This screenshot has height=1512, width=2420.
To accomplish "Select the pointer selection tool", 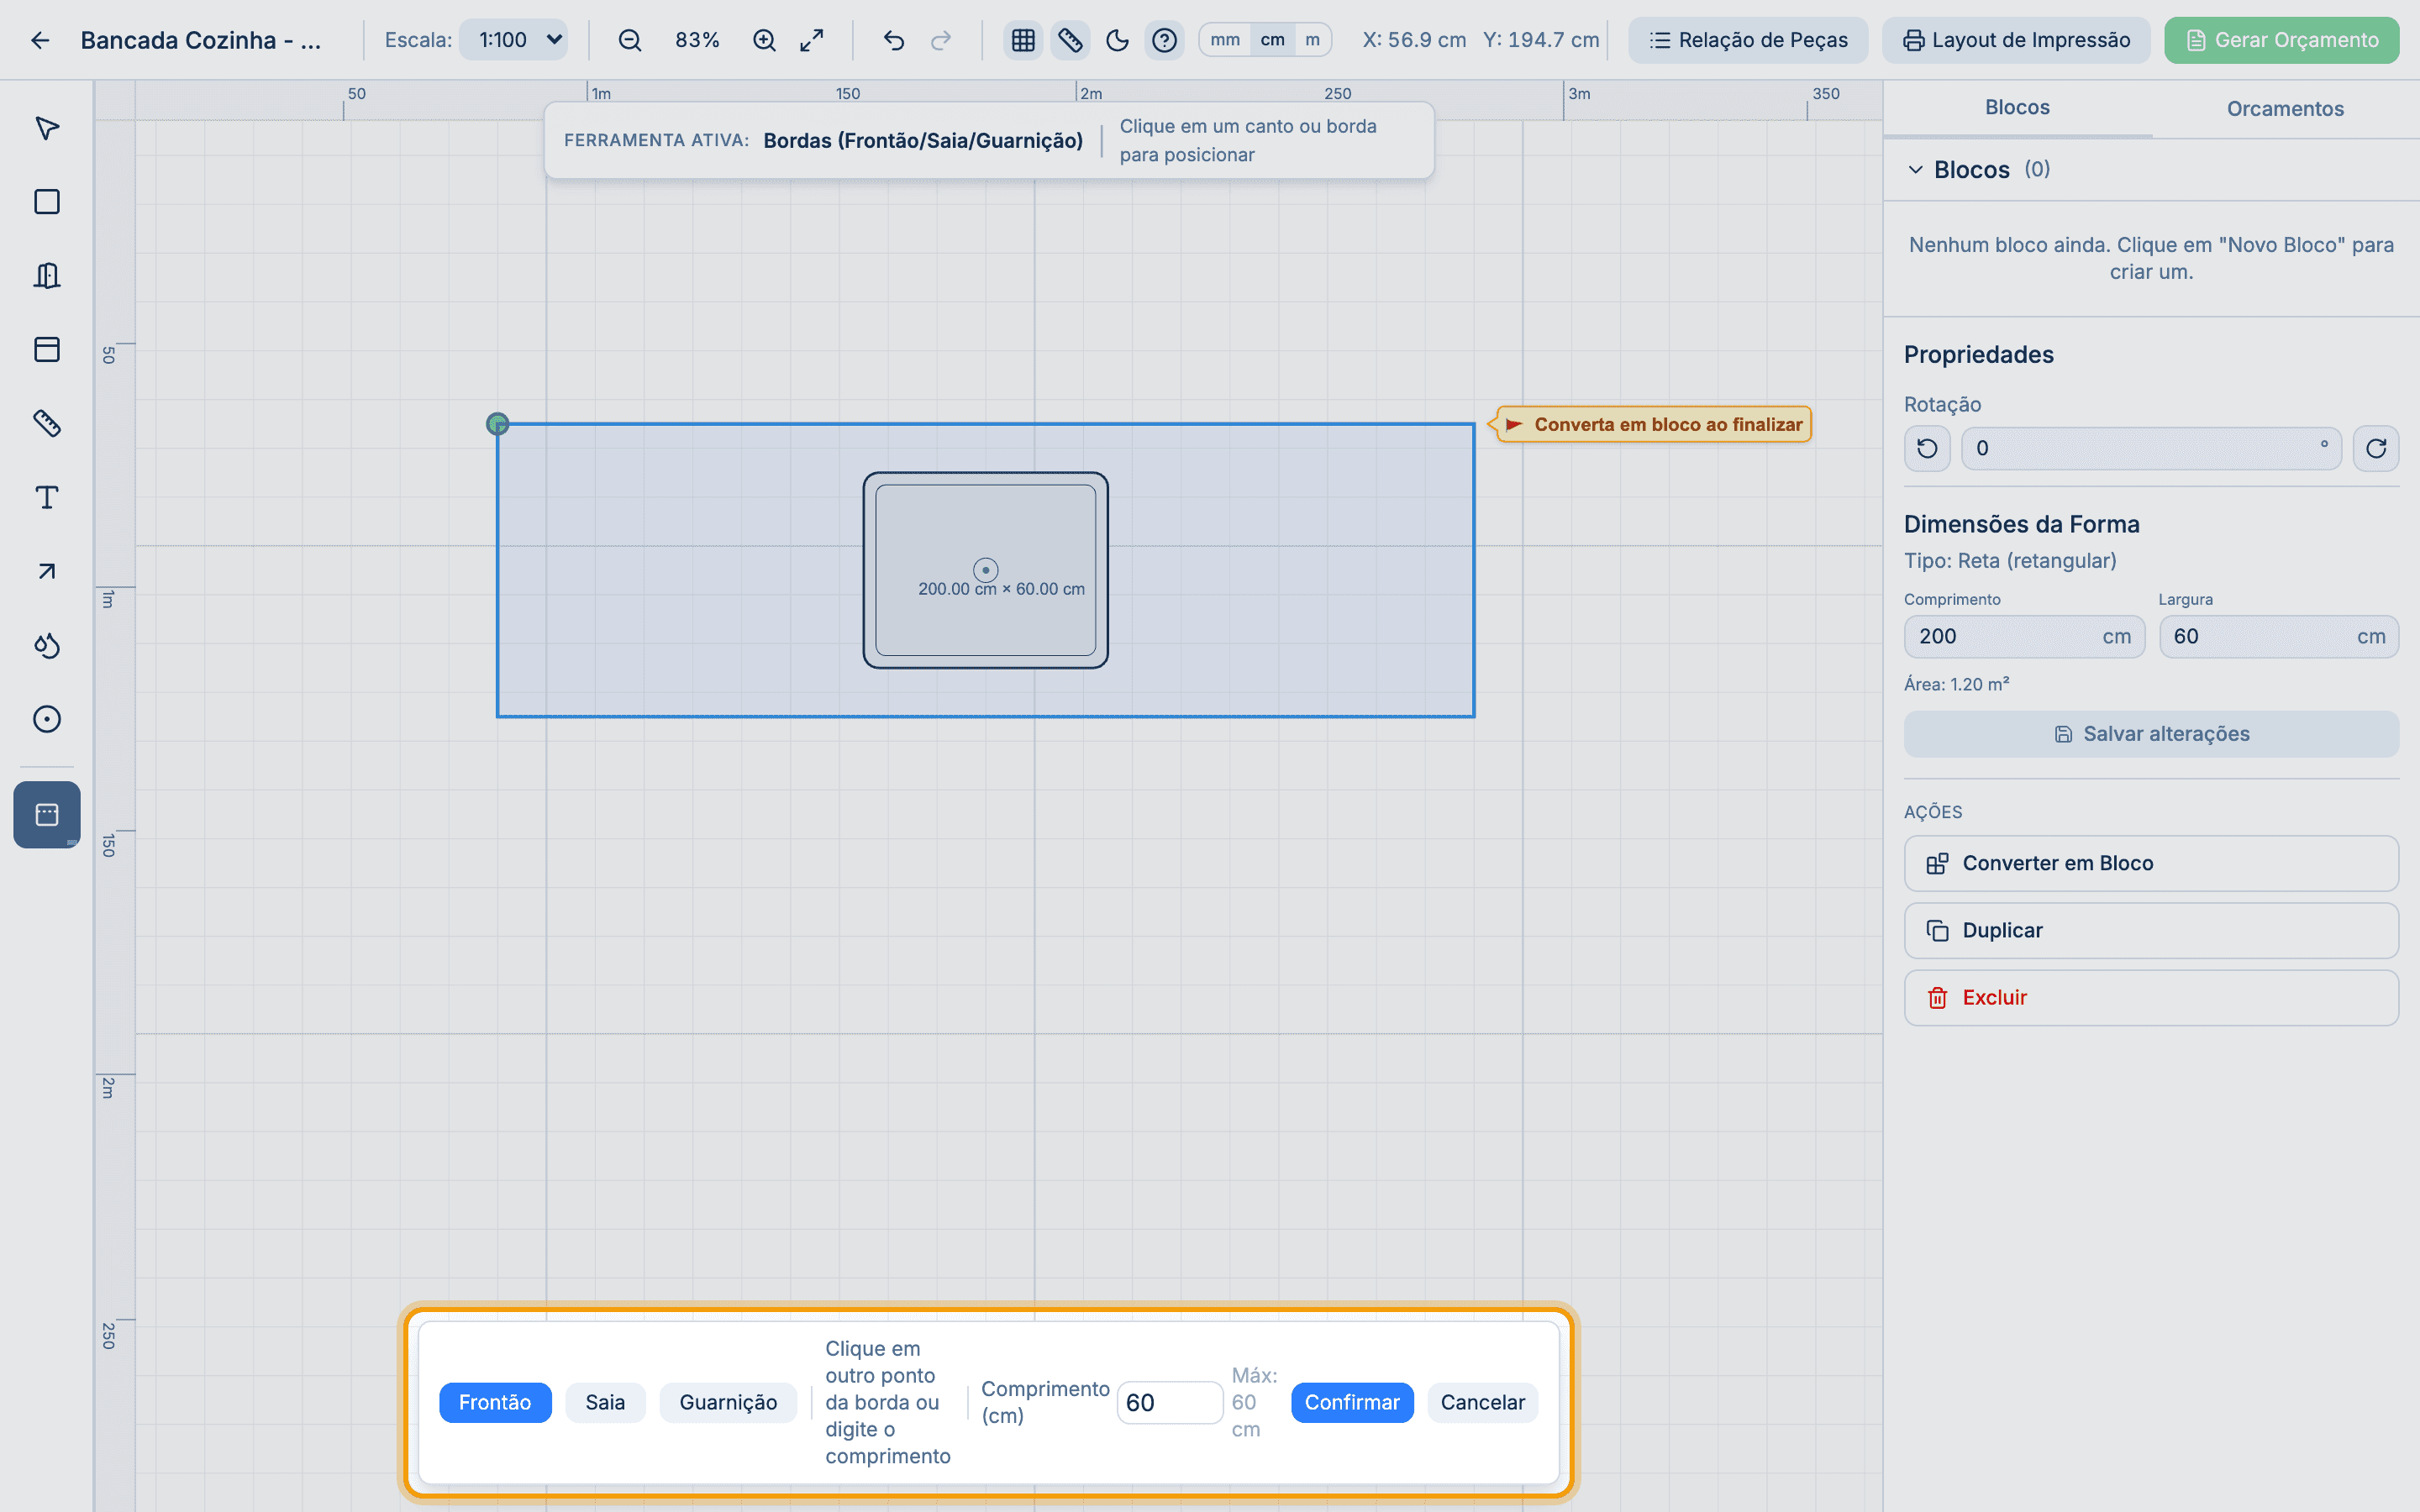I will click(x=47, y=128).
